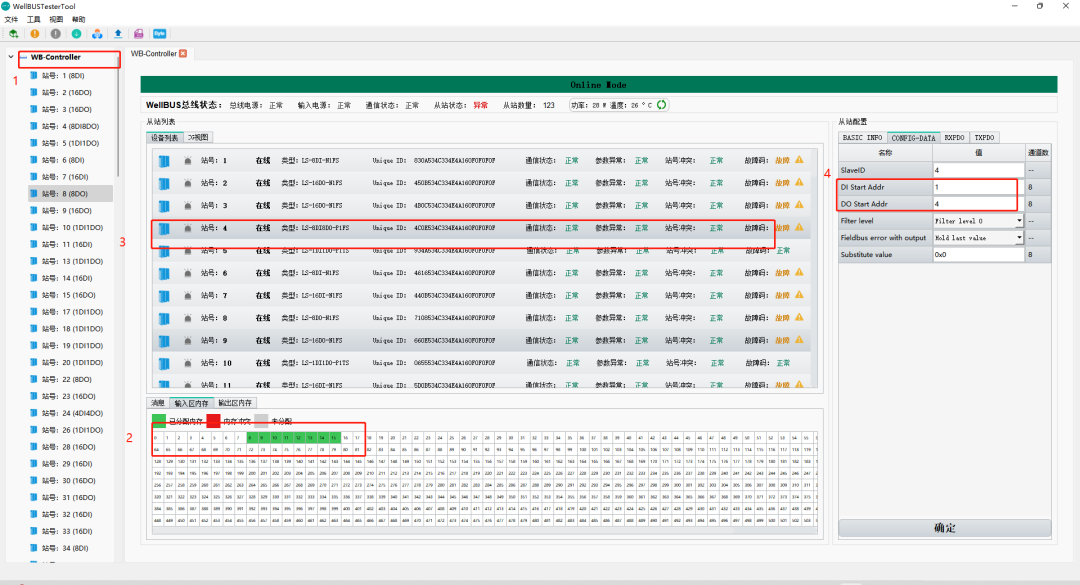Switch to the RXPDO tab
Screen dimensions: 1080x585
[x=954, y=138]
